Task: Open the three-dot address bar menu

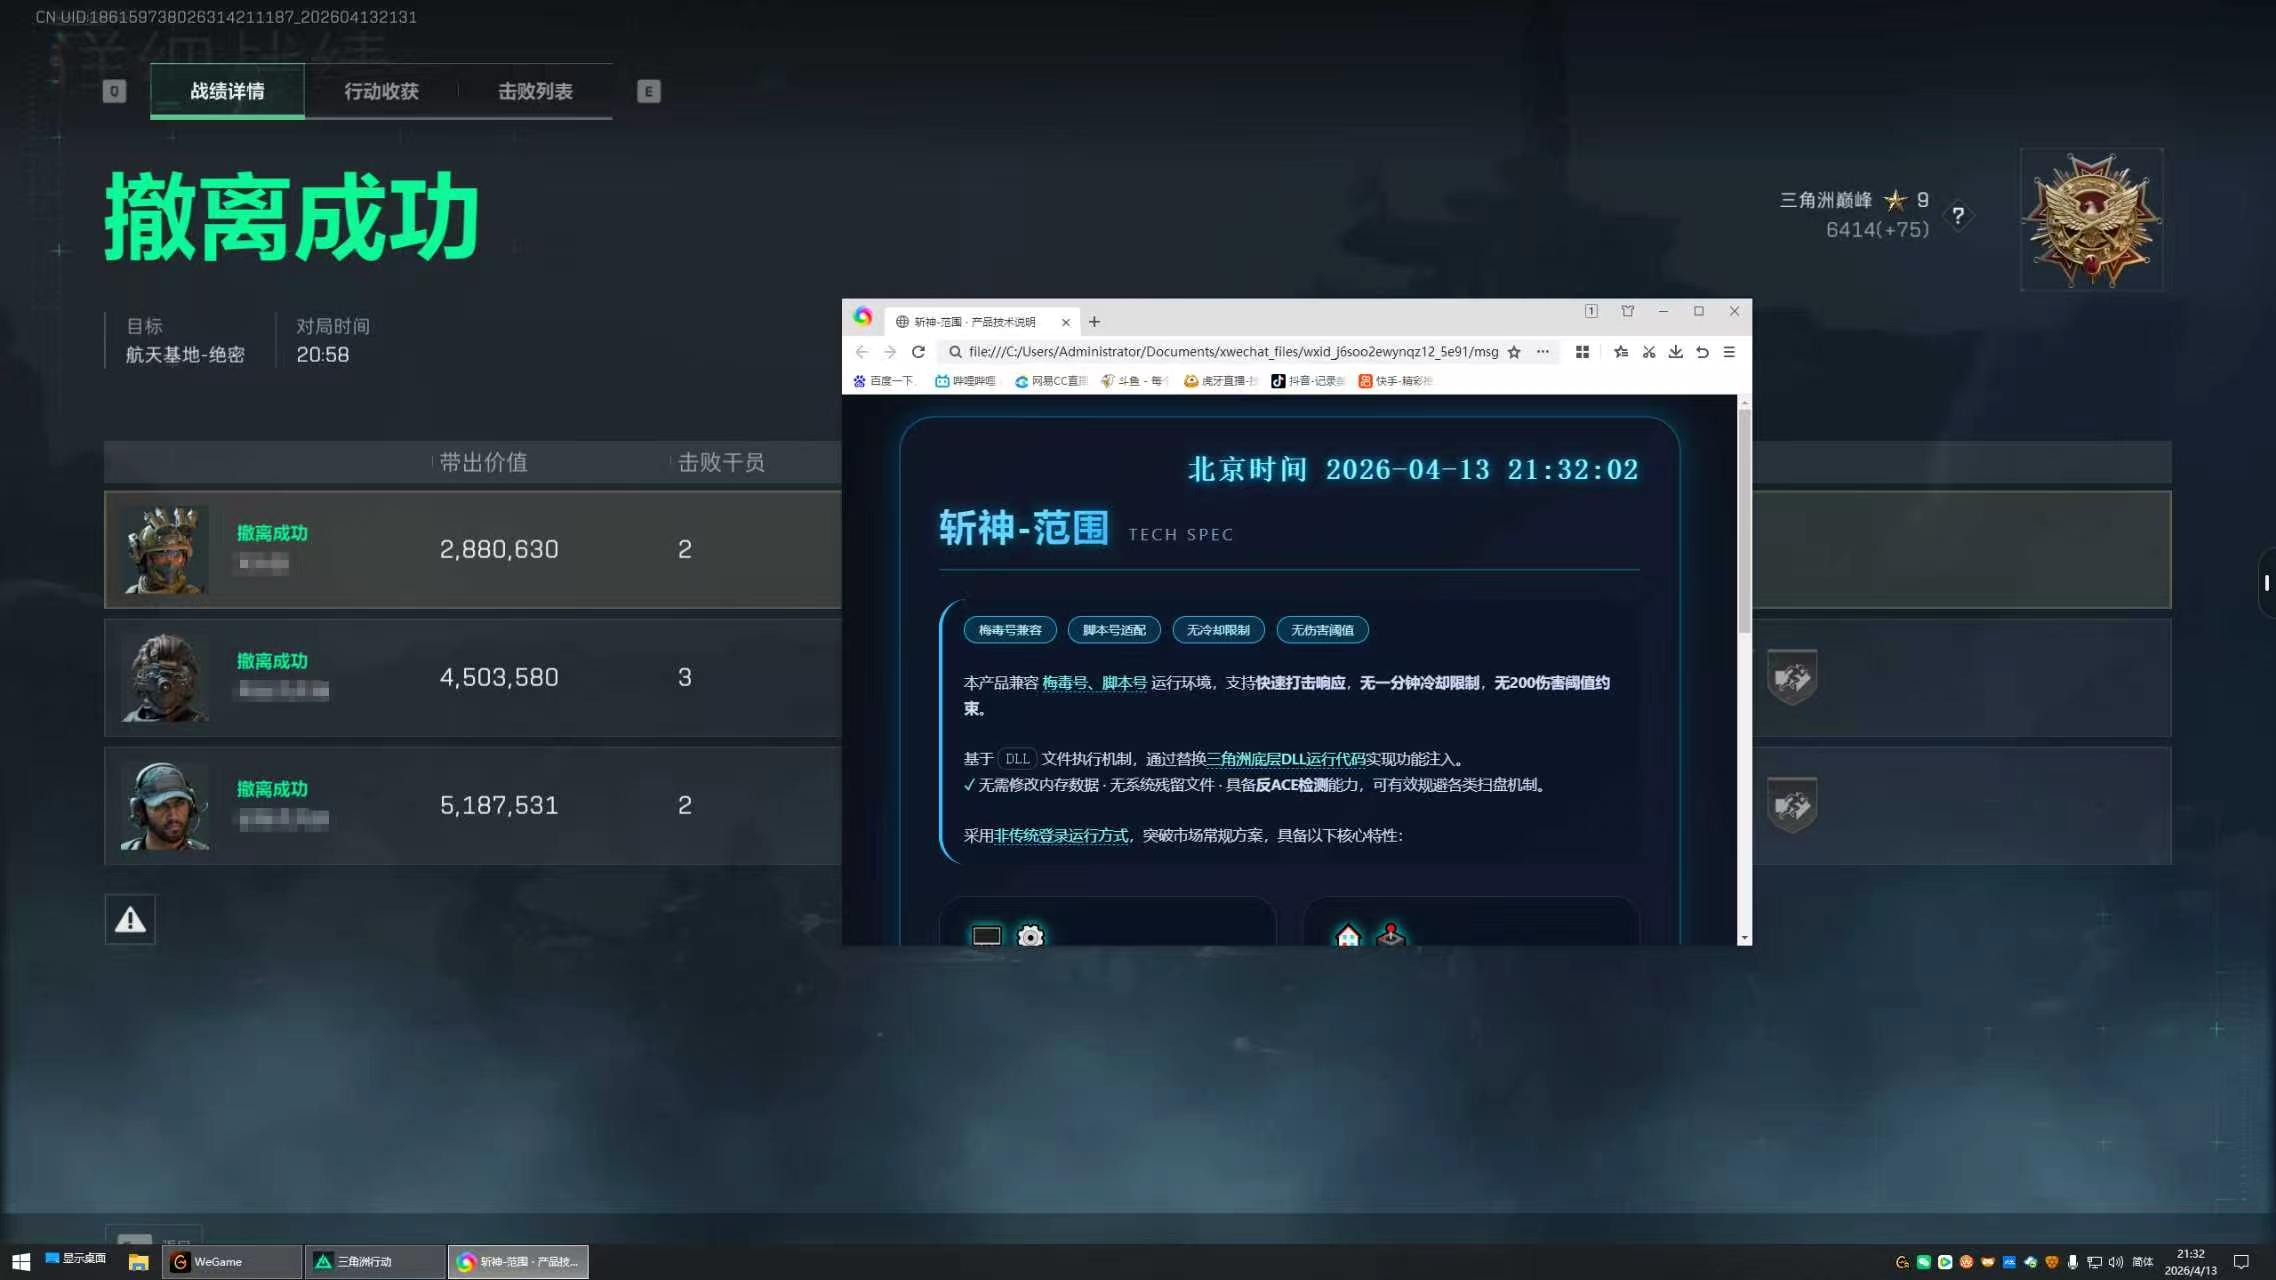Action: tap(1543, 352)
